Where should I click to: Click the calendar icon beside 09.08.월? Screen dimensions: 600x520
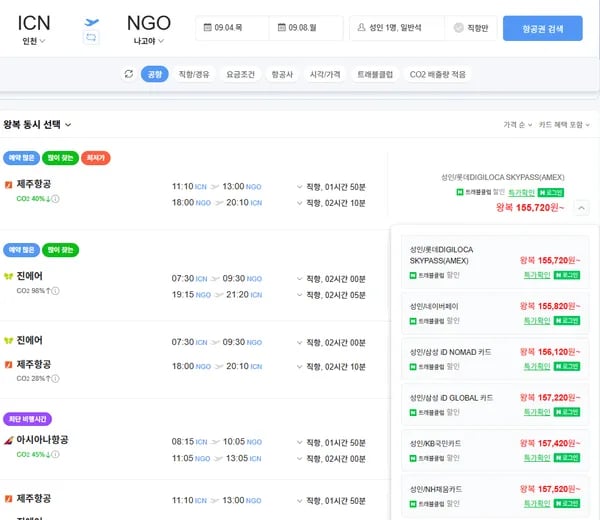pyautogui.click(x=282, y=28)
